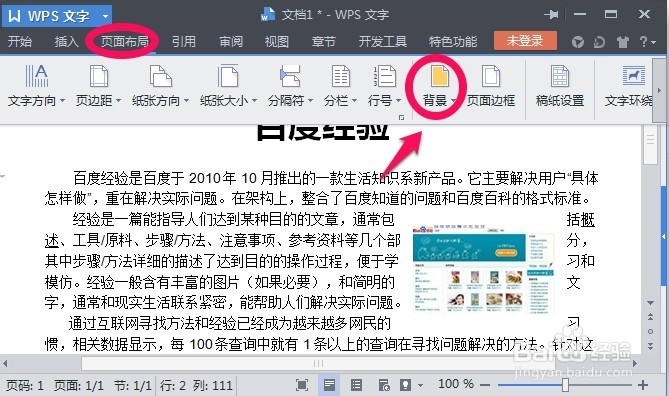Insert a break with 分隔符 icon
Screen dimensions: 669x396
[290, 76]
